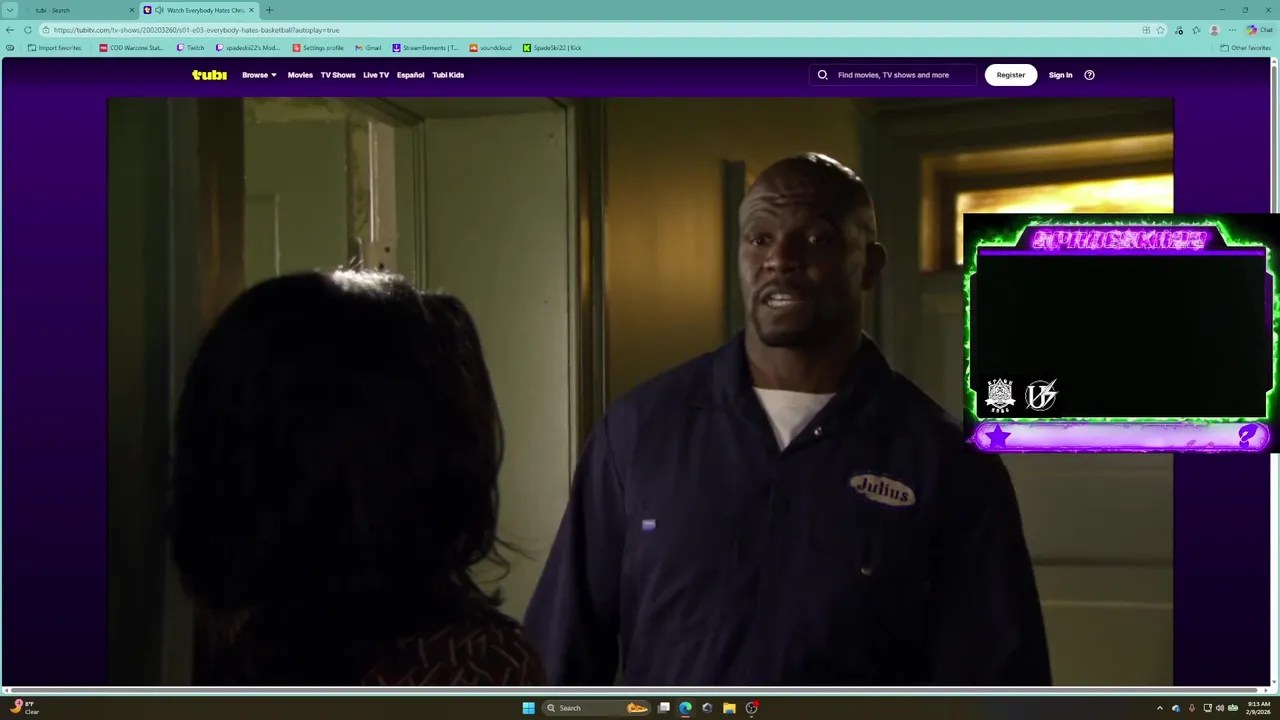Click the microphone tray icon

pos(1191,708)
